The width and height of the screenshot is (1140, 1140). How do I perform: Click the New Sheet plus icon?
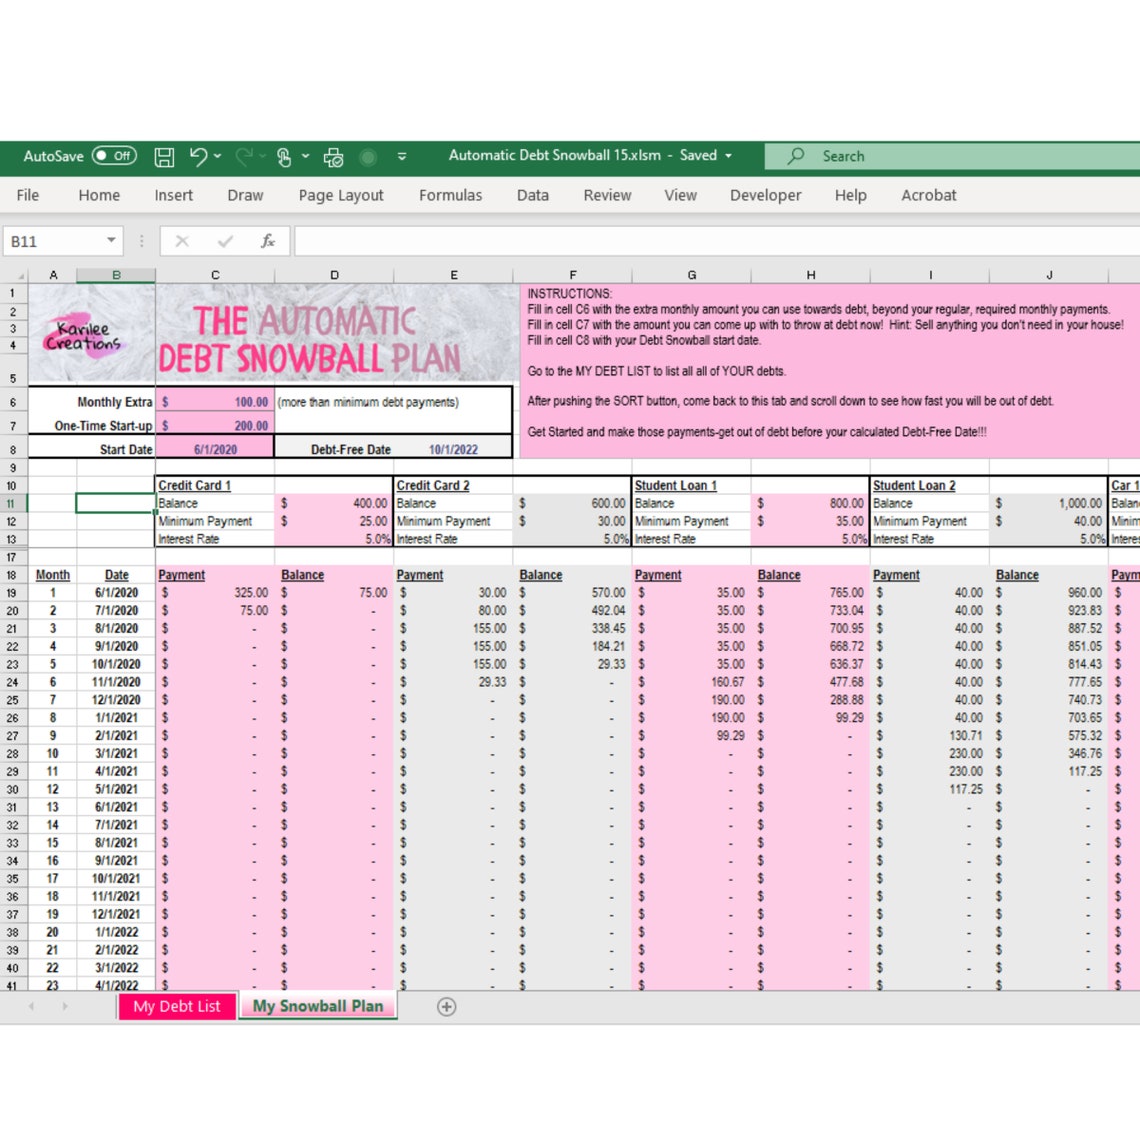(447, 1007)
